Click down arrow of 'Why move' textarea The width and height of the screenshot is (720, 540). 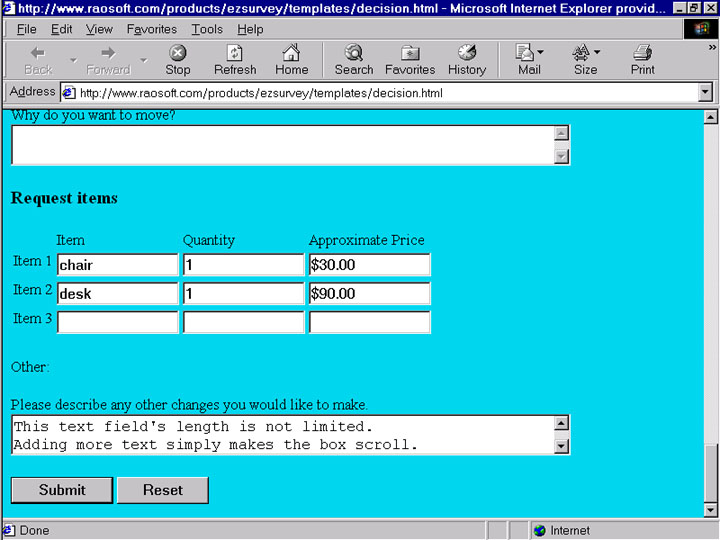click(x=561, y=157)
